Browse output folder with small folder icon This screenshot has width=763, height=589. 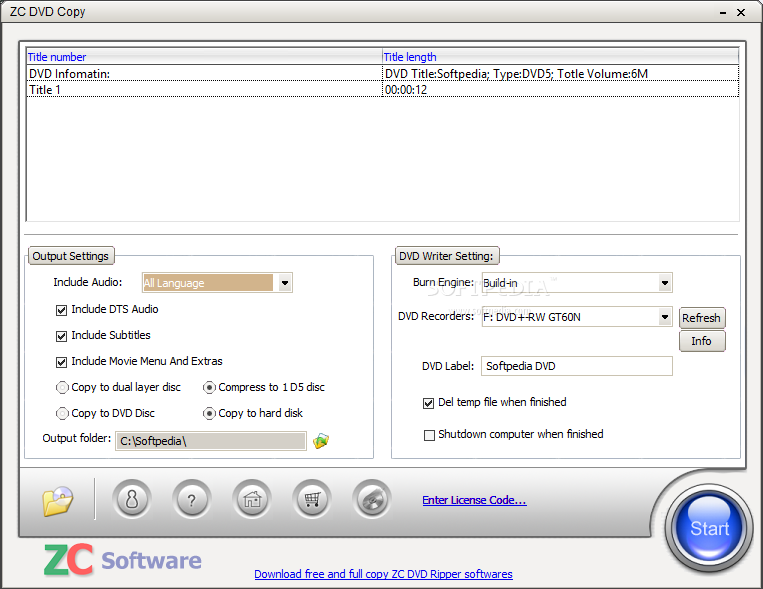(321, 441)
